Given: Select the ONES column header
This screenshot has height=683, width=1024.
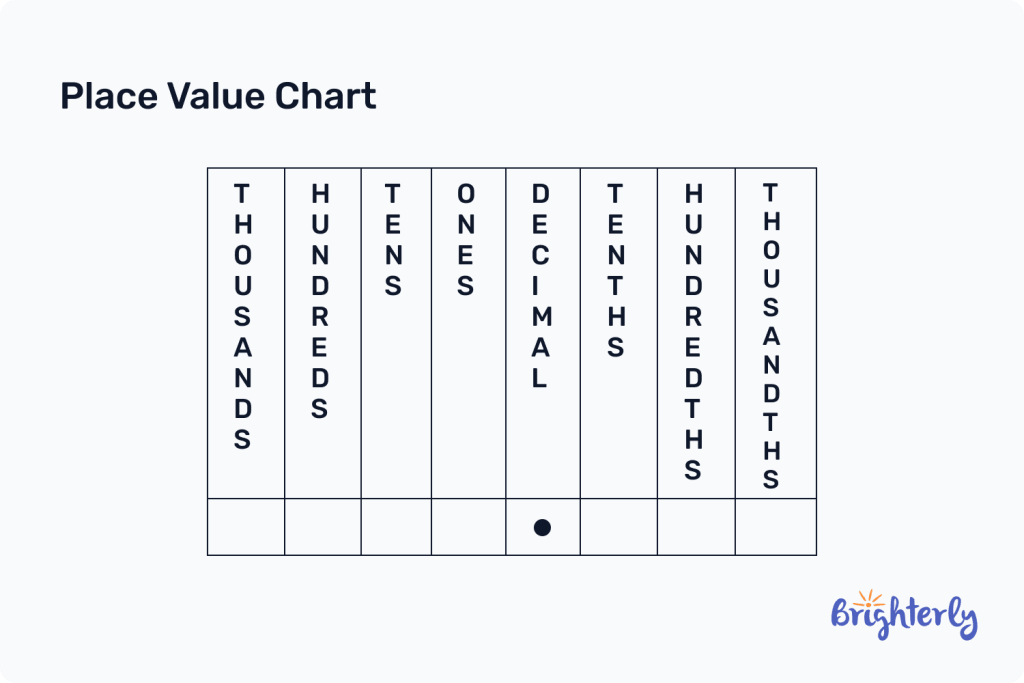Looking at the screenshot, I should pyautogui.click(x=466, y=240).
